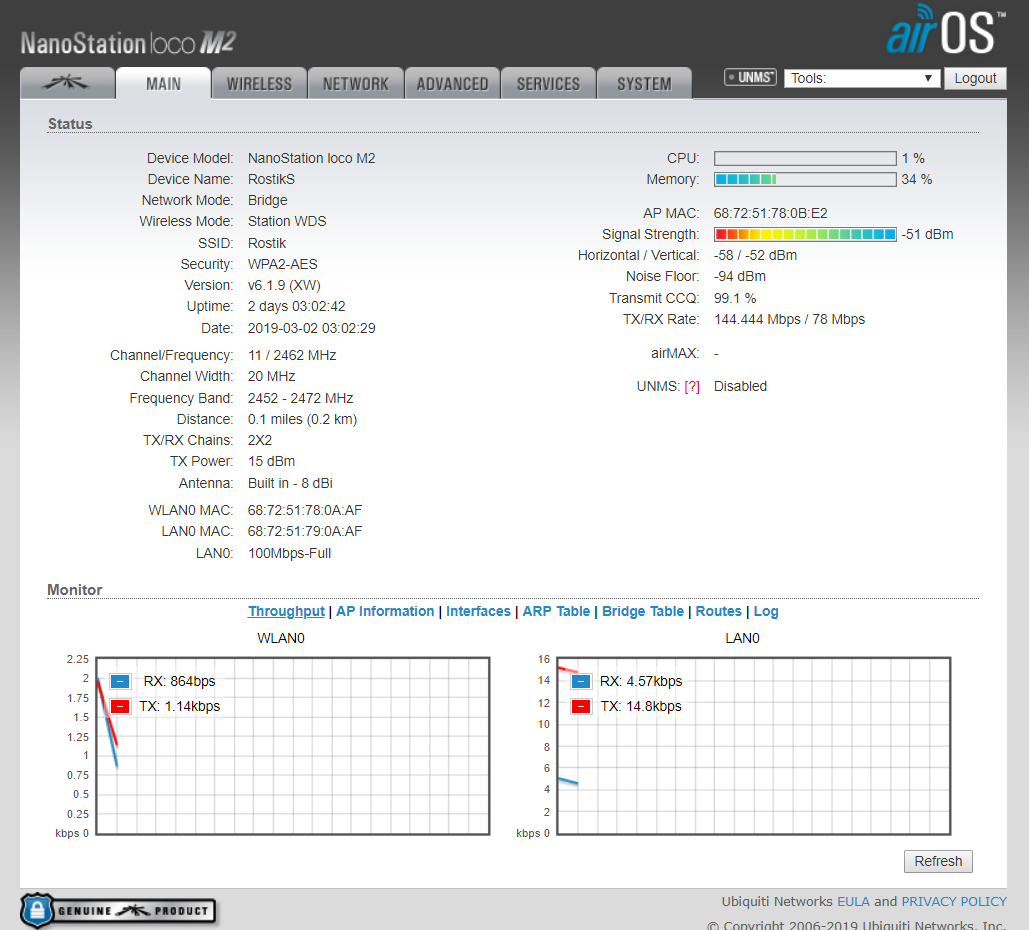This screenshot has width=1029, height=930.
Task: Open the AP Information link
Action: point(385,611)
